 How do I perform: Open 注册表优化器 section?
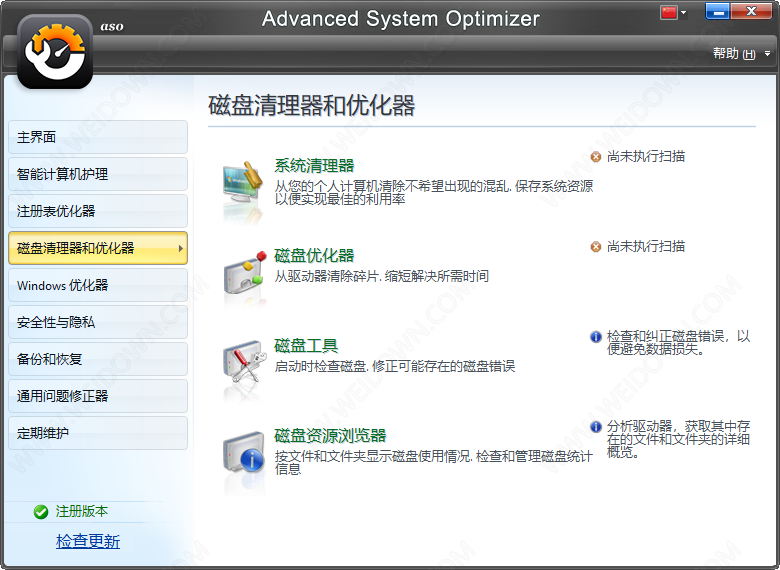98,211
